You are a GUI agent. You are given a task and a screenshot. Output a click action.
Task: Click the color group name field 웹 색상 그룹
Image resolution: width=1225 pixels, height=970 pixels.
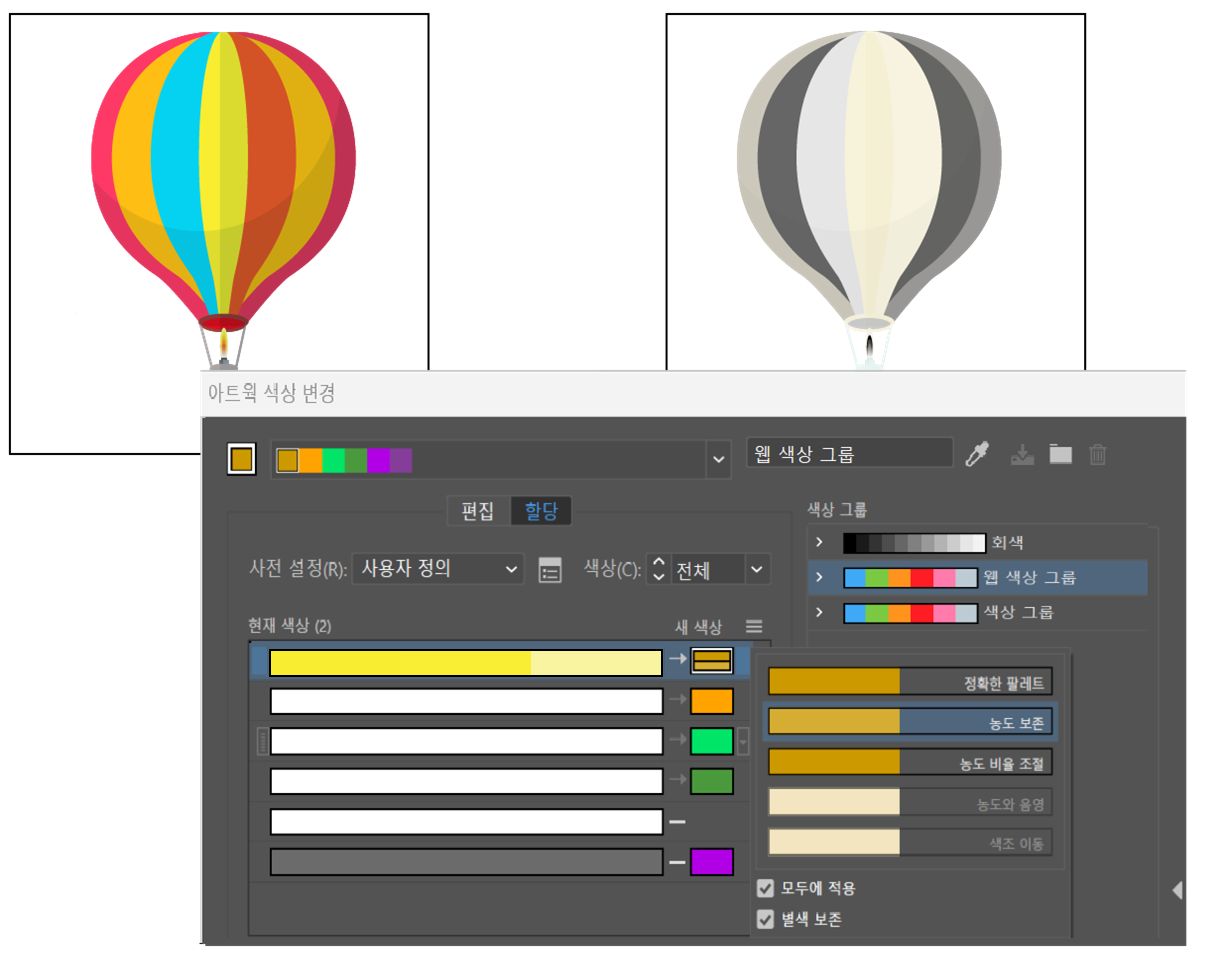coord(850,454)
